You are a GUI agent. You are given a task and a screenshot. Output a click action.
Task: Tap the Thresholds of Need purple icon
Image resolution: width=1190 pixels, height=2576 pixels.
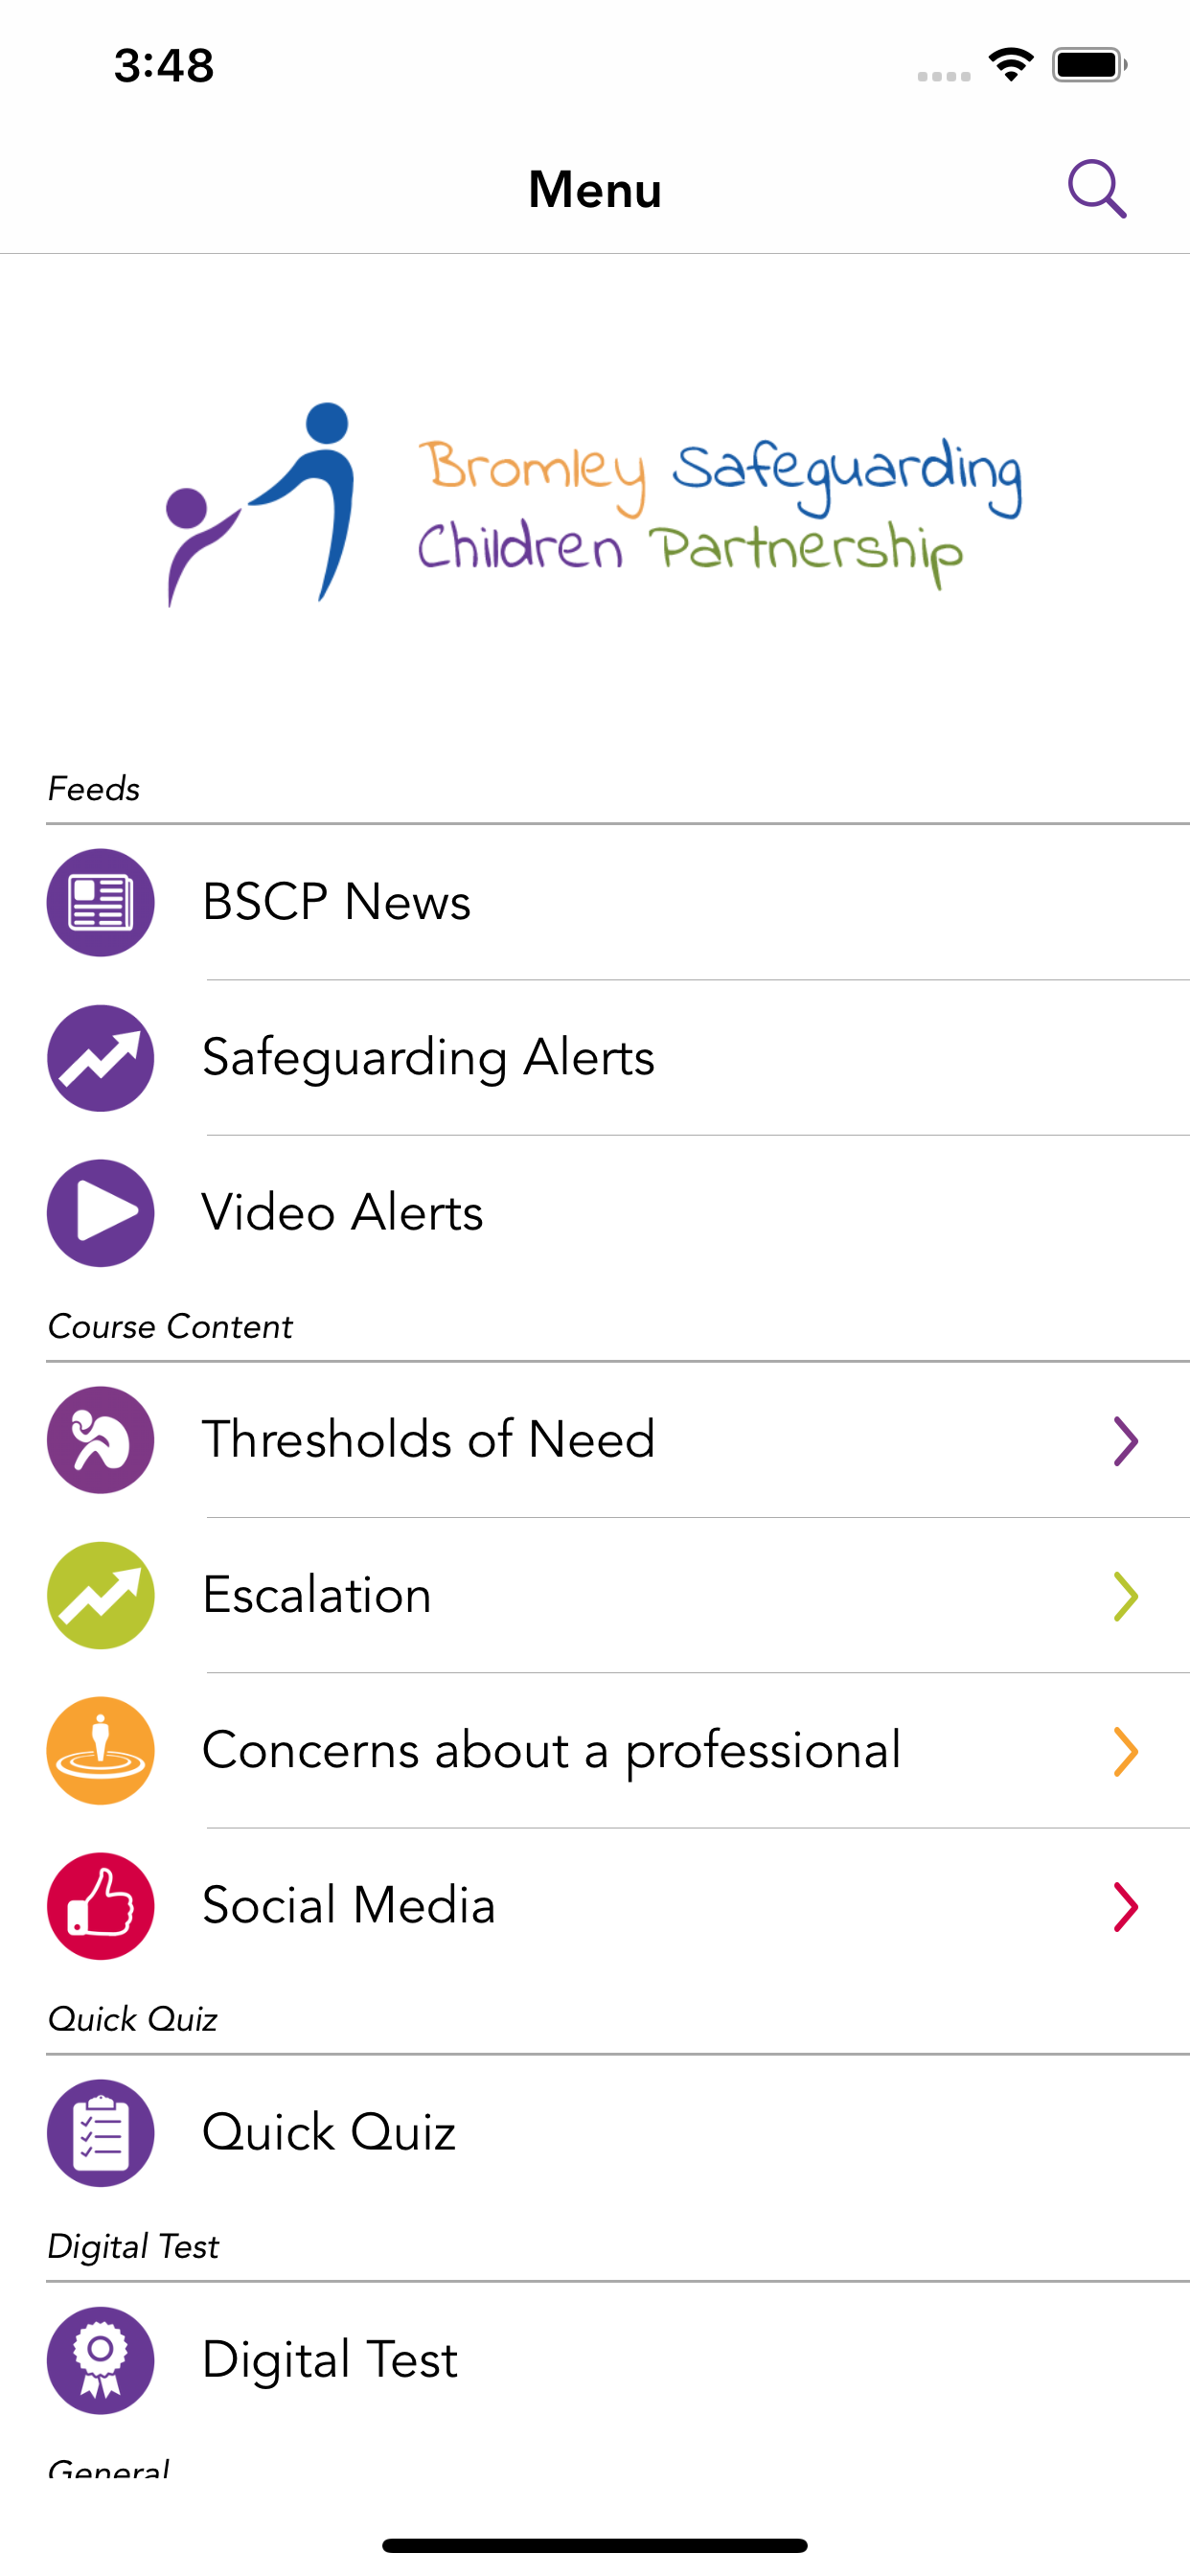(x=101, y=1440)
